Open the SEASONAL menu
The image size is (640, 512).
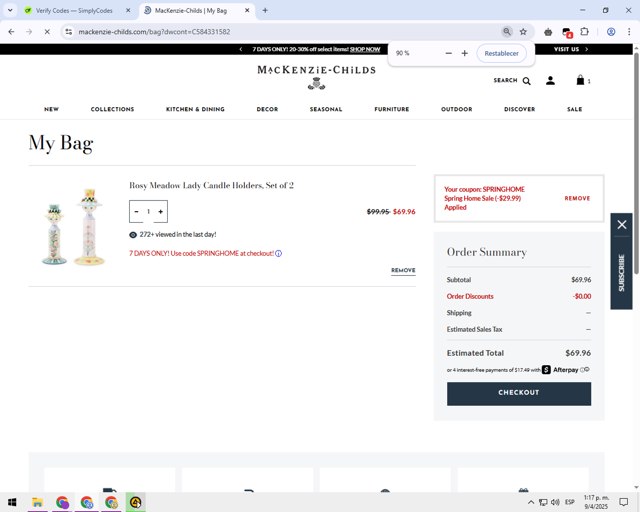[x=326, y=109]
